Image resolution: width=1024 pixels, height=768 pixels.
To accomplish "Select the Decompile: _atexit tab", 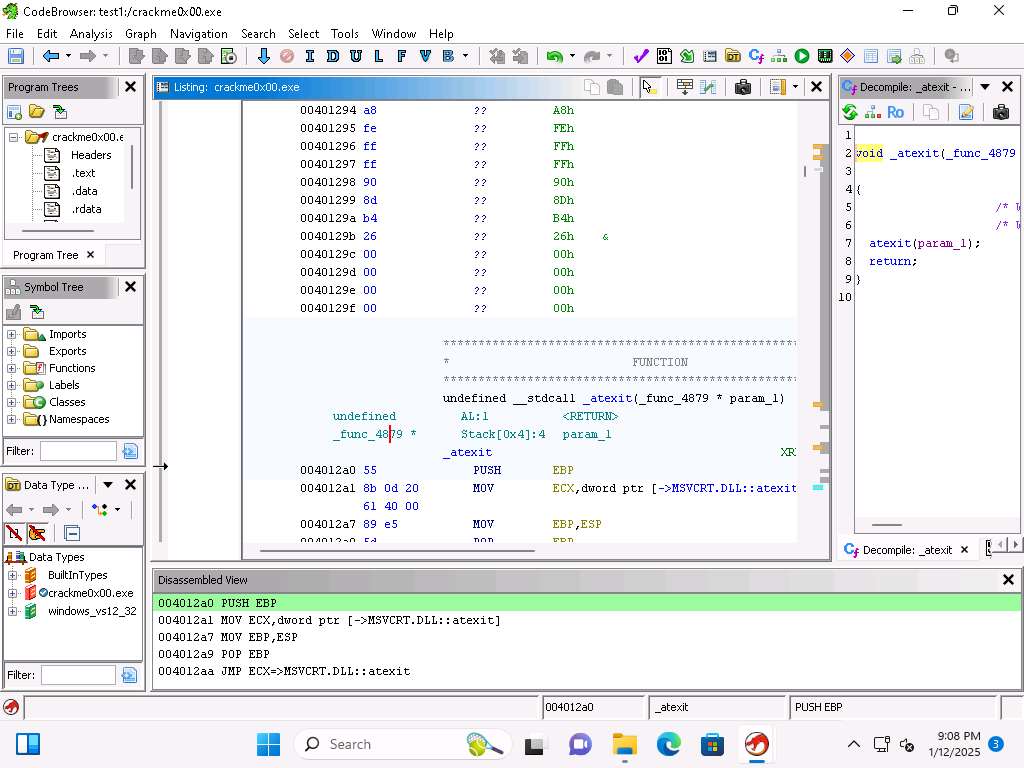I will (x=906, y=550).
